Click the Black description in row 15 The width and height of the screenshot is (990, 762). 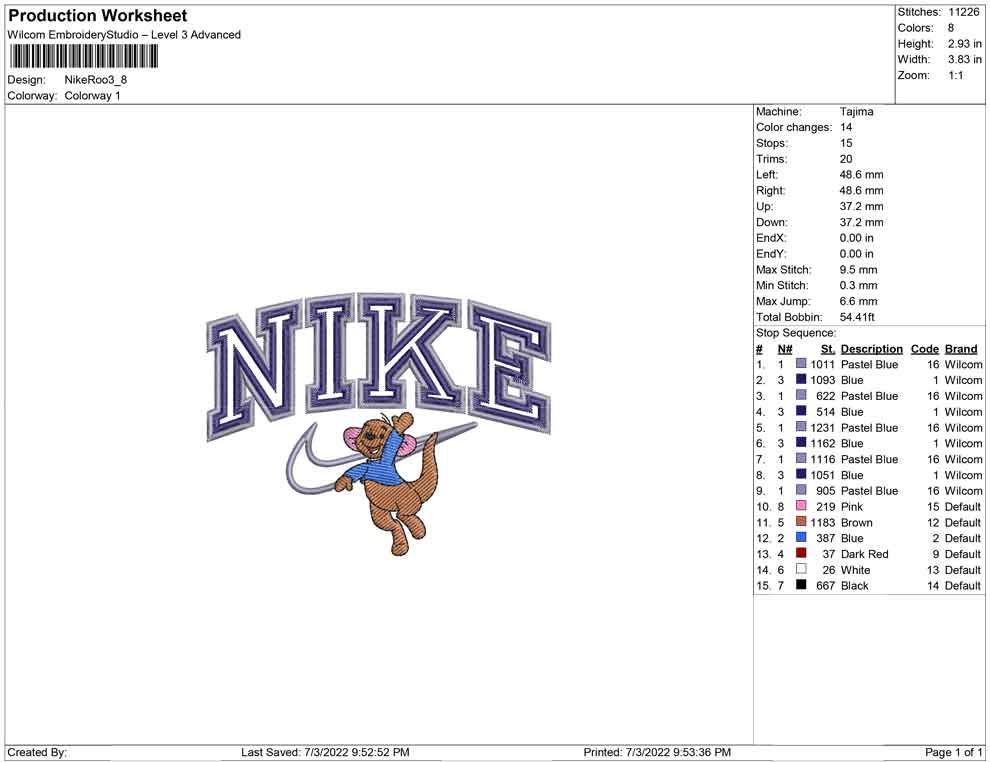tap(855, 585)
